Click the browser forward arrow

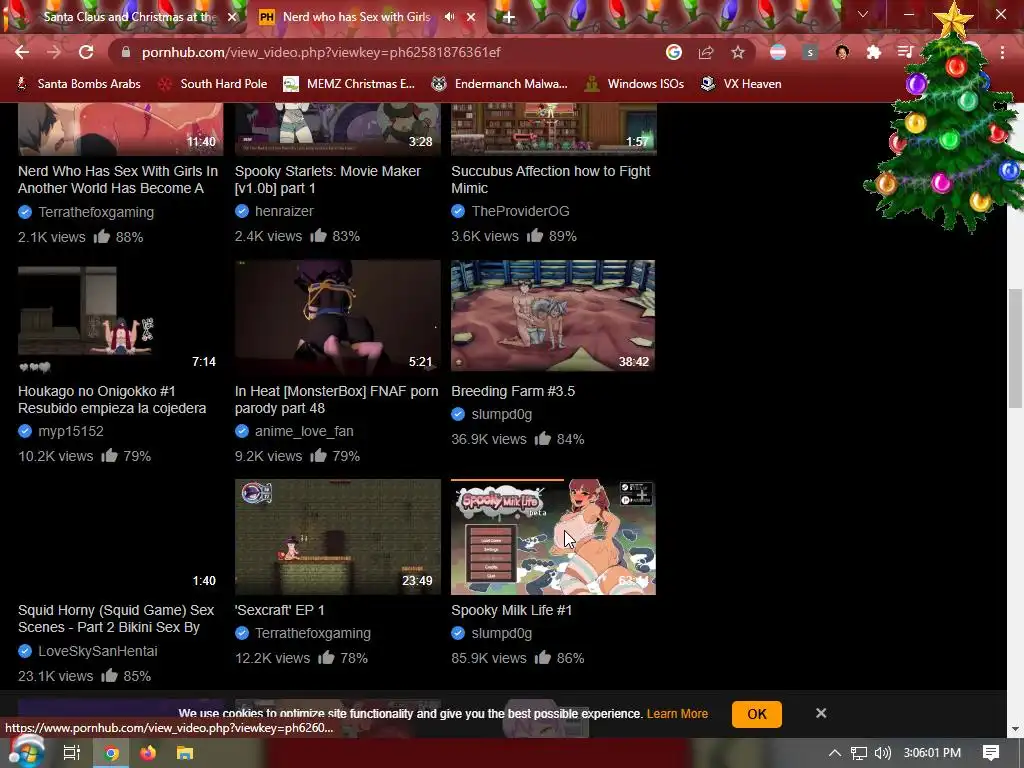coord(54,52)
